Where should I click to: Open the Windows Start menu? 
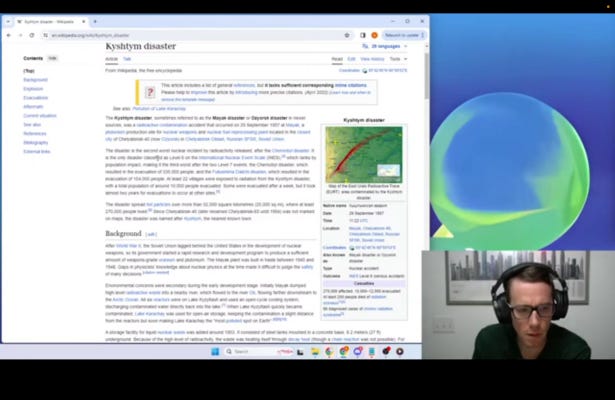point(215,351)
